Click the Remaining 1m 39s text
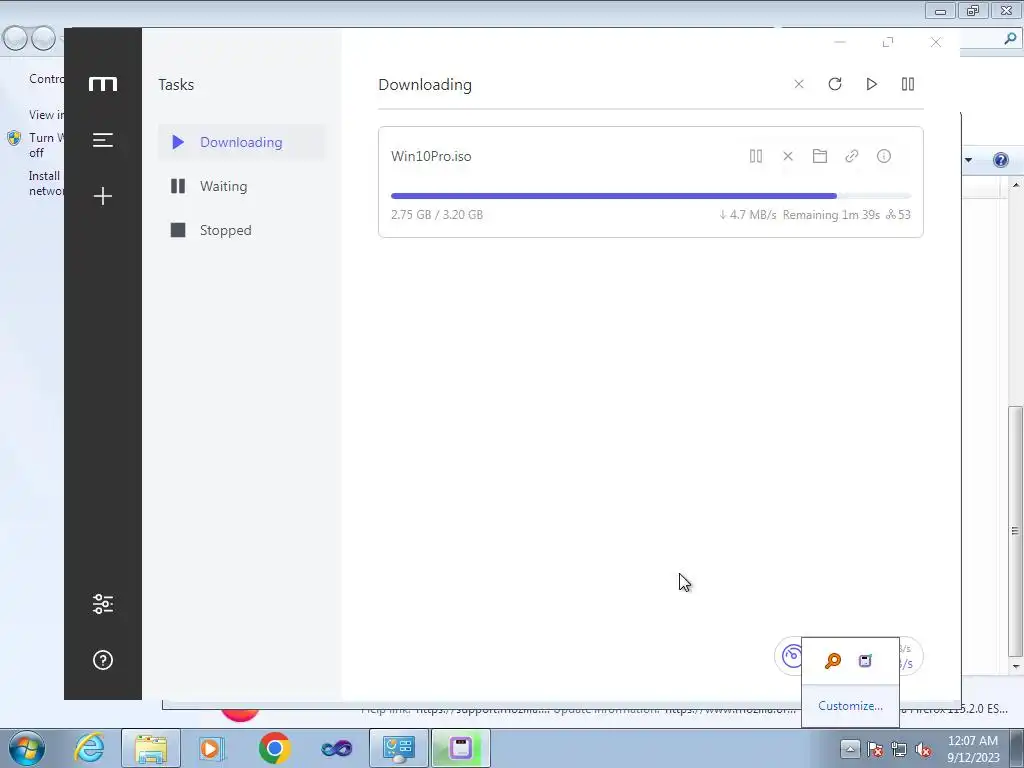 pyautogui.click(x=831, y=215)
